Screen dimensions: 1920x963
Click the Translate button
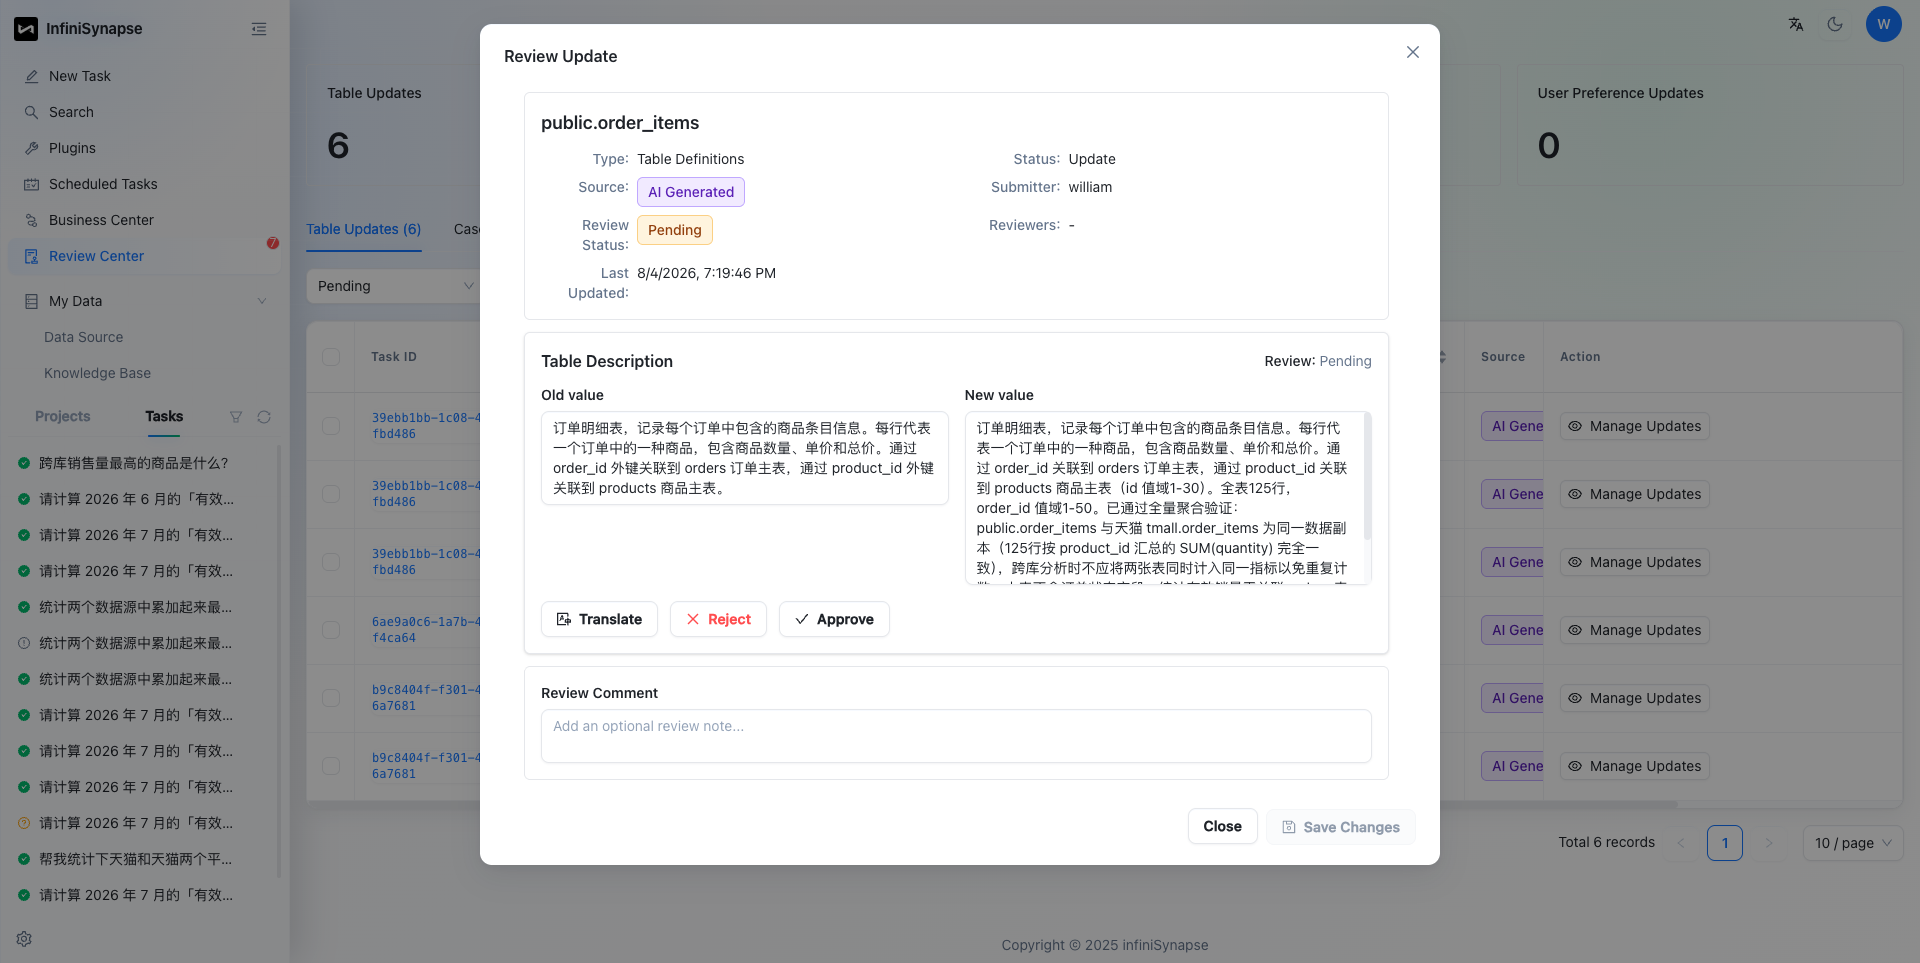(x=599, y=619)
